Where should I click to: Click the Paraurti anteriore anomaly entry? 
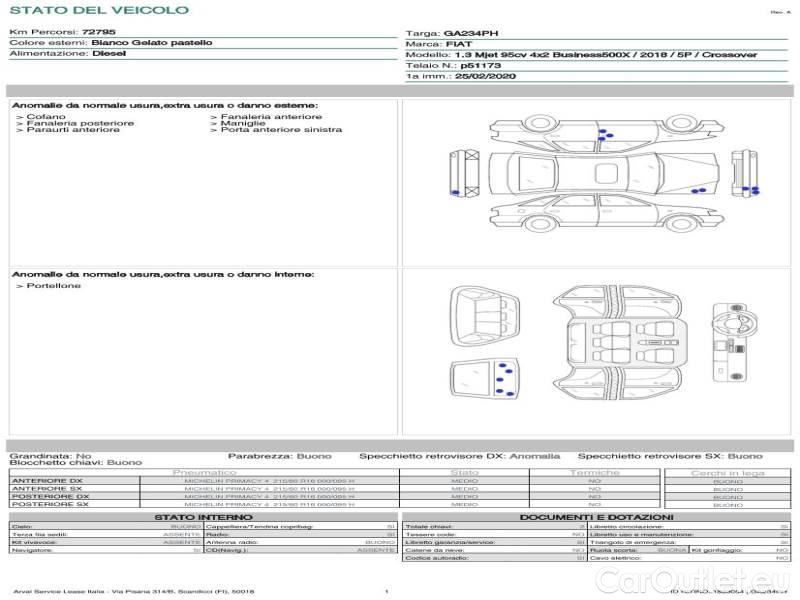pos(73,130)
